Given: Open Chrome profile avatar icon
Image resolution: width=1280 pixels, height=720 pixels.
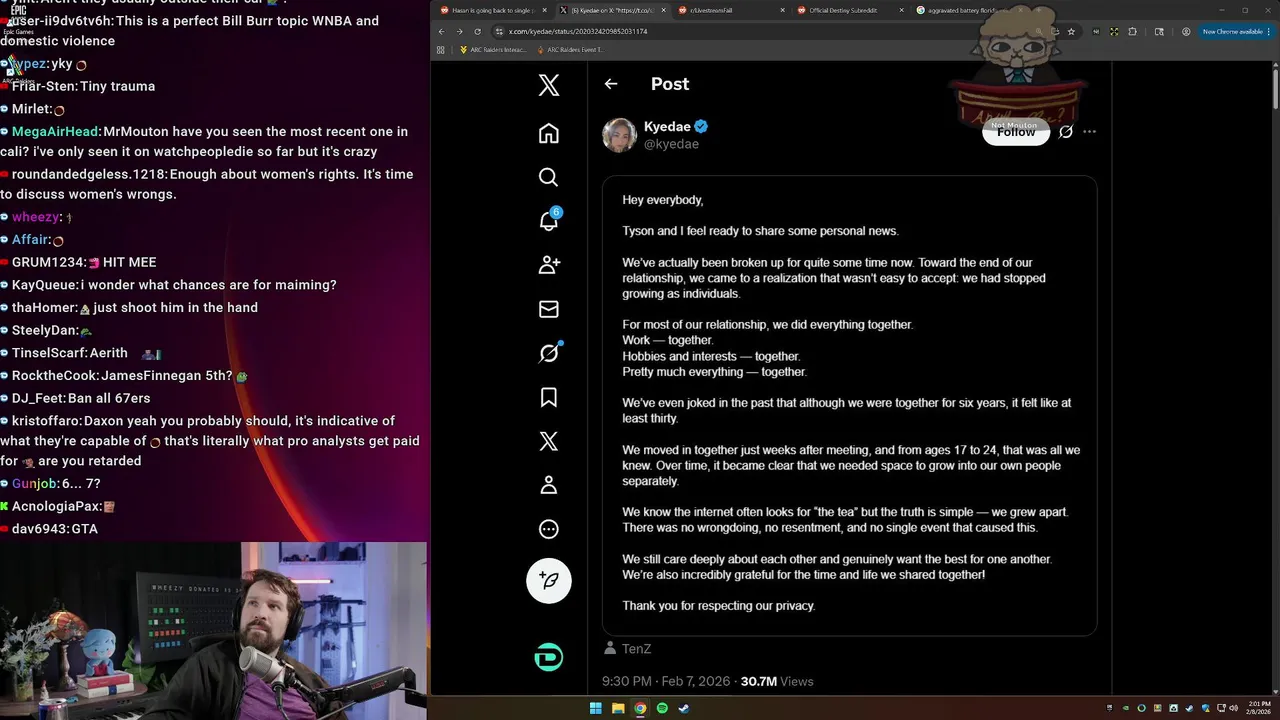Looking at the screenshot, I should point(1186,31).
